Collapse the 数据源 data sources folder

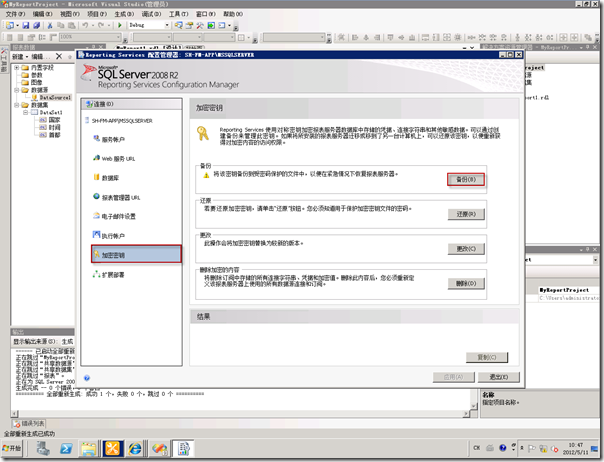17,90
